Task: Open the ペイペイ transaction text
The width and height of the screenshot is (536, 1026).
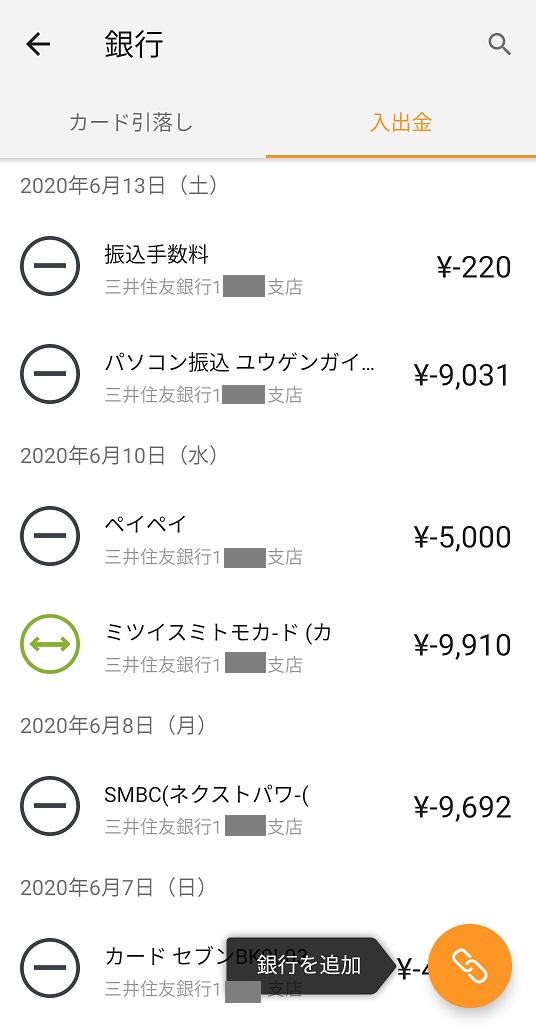Action: [146, 523]
